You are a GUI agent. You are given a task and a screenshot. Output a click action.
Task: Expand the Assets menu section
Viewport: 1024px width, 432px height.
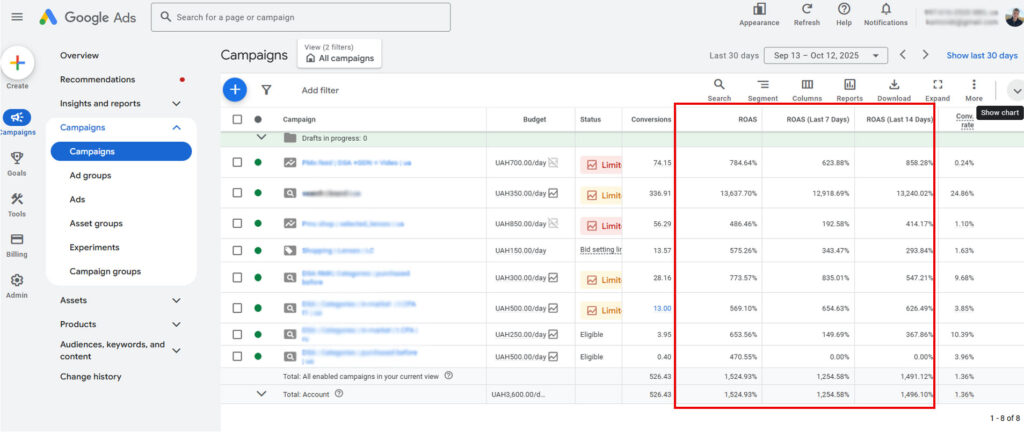pos(176,300)
